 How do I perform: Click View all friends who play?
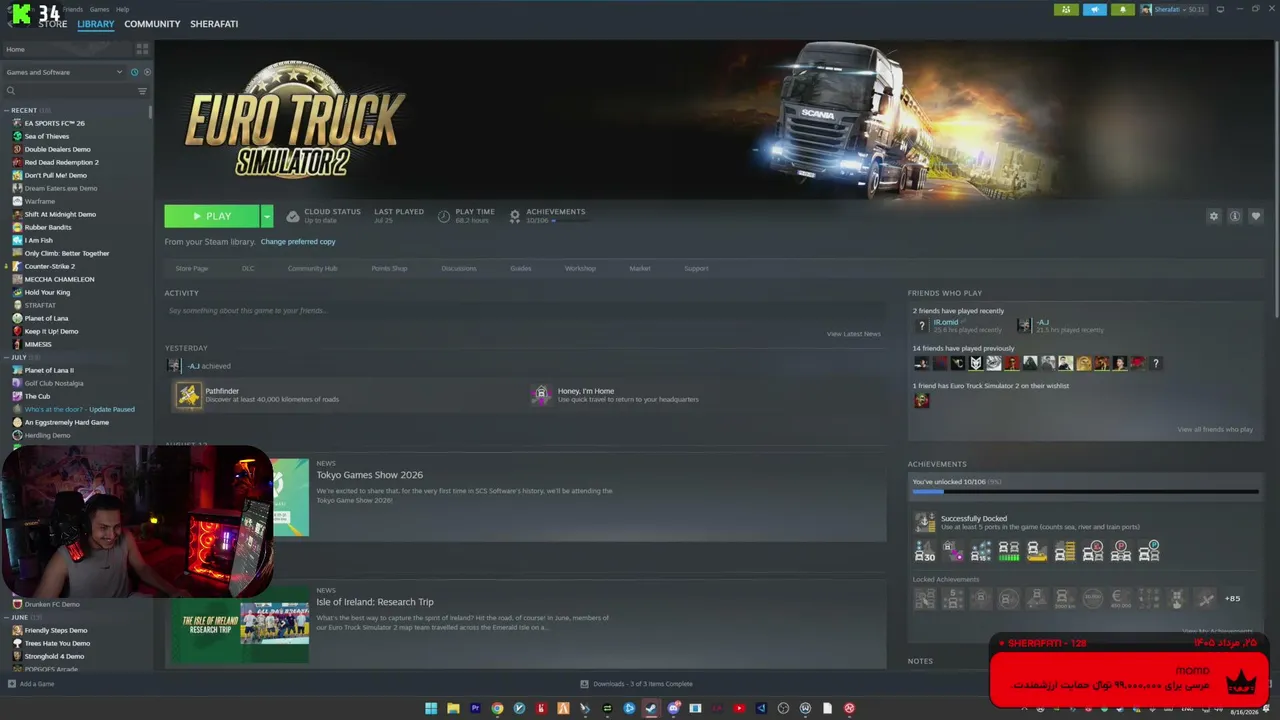pyautogui.click(x=1215, y=430)
